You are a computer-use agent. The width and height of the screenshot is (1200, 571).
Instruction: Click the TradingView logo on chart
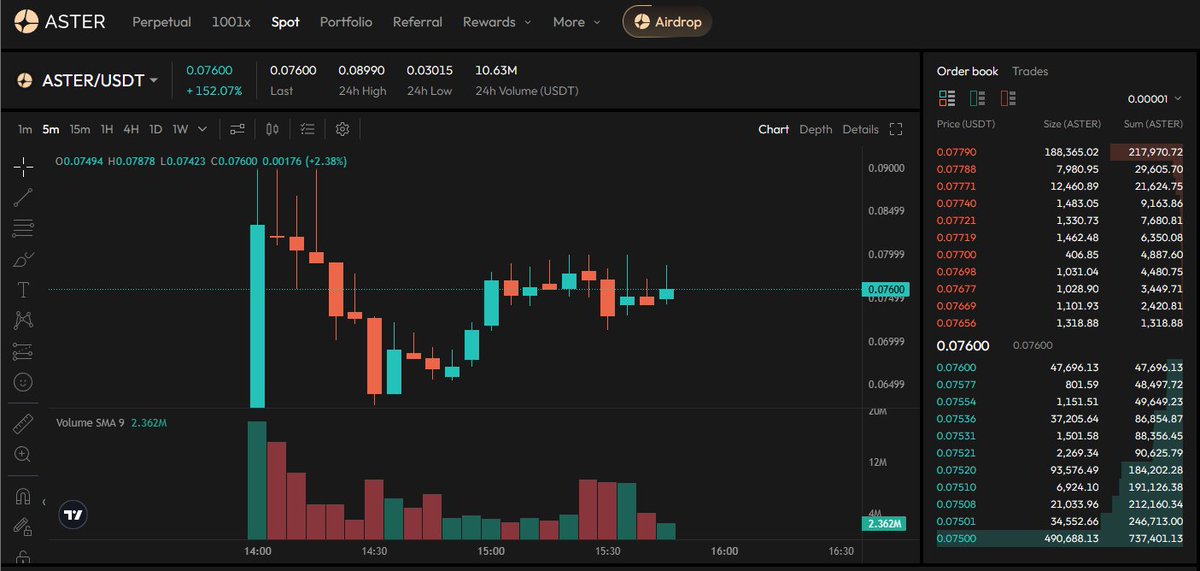click(73, 515)
